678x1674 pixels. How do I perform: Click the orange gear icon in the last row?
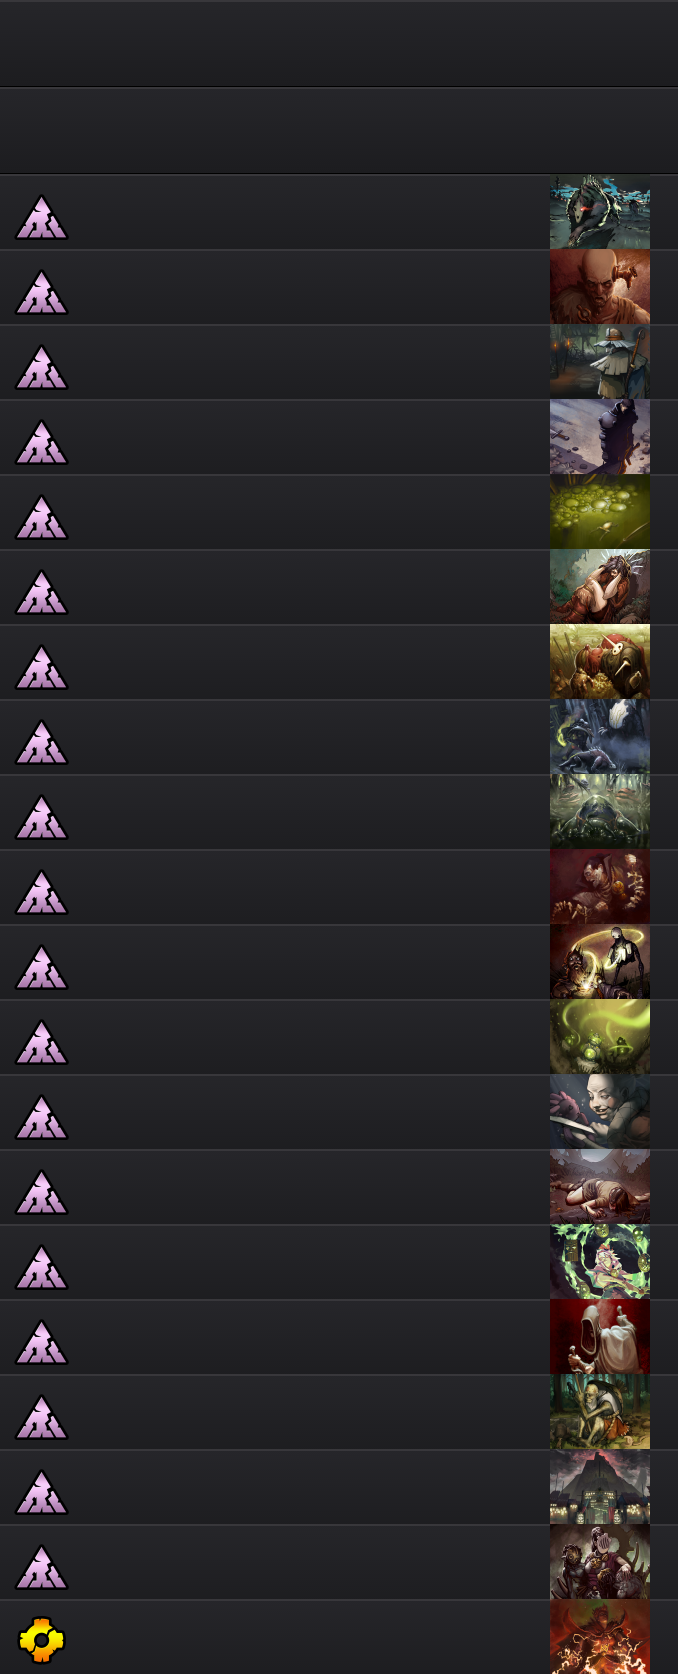(x=41, y=1640)
